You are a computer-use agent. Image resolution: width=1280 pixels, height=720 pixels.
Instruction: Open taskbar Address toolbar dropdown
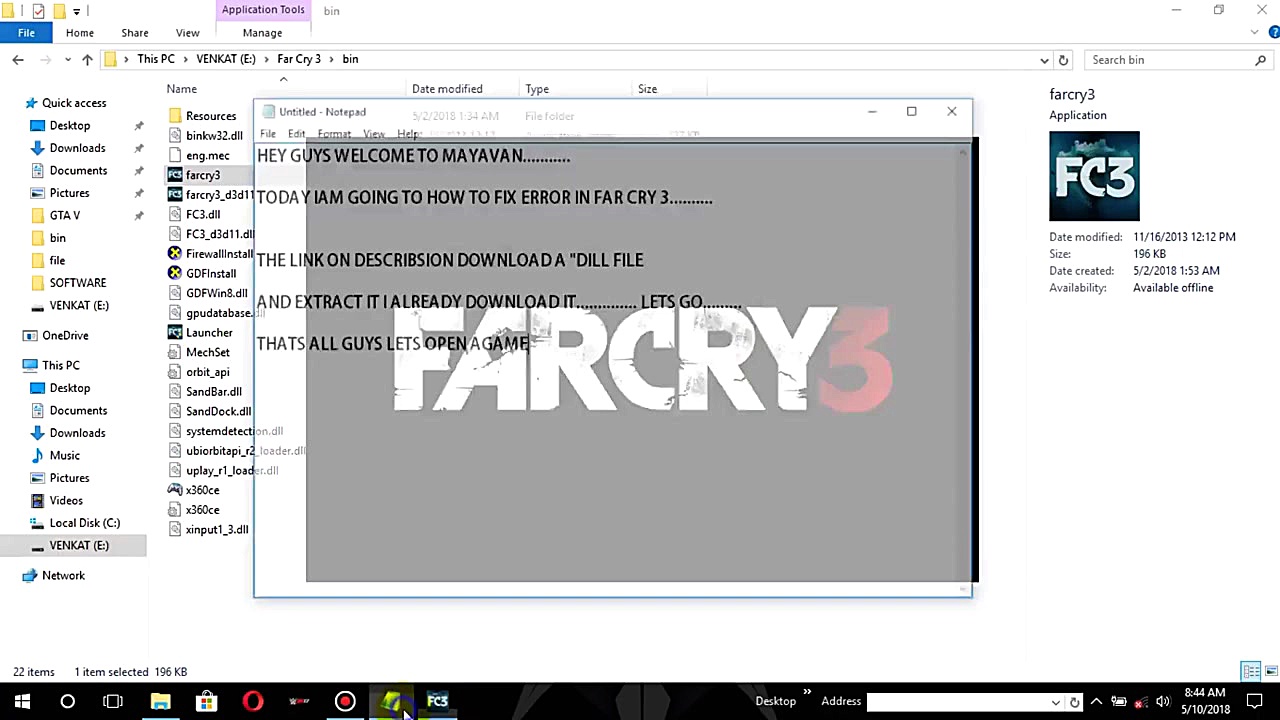1055,702
